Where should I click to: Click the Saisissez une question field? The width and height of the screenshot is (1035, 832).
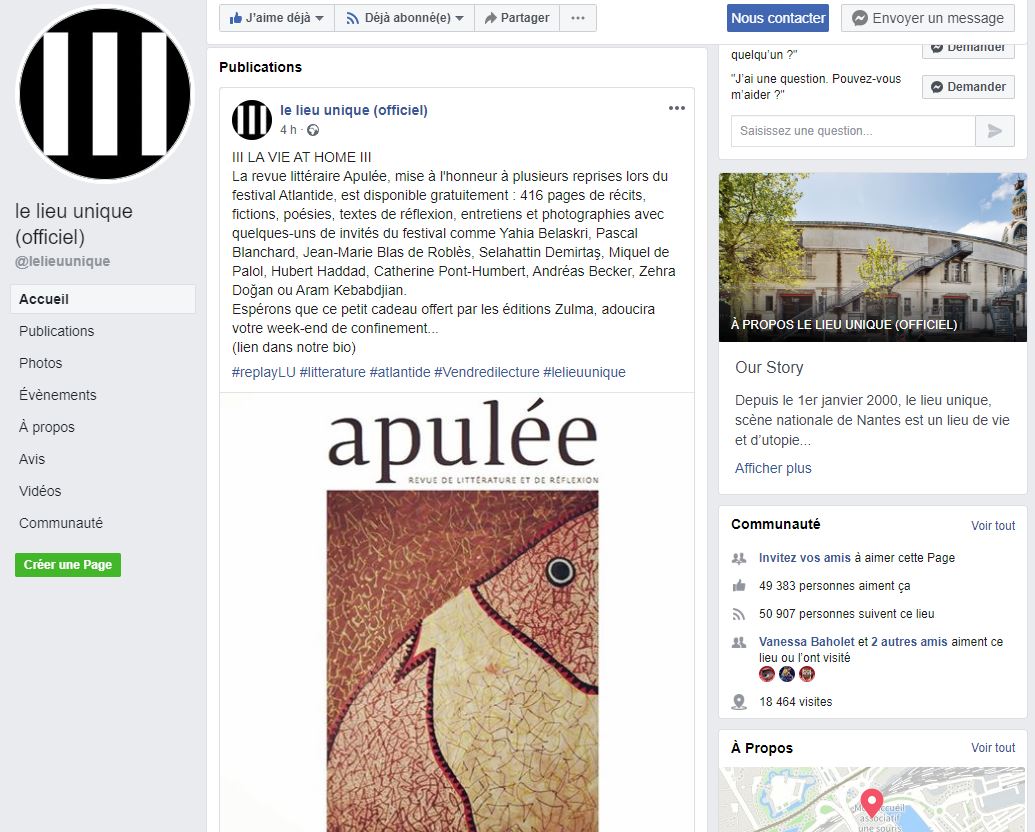tap(853, 131)
